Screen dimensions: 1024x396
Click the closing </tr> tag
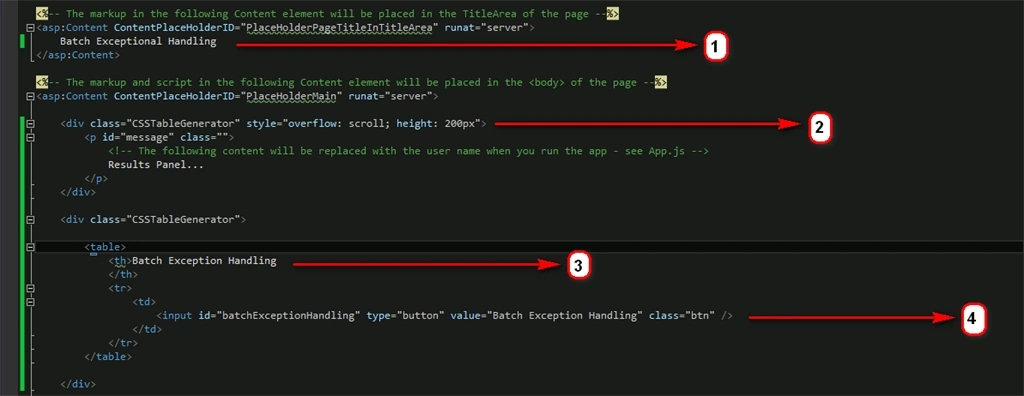pos(123,343)
